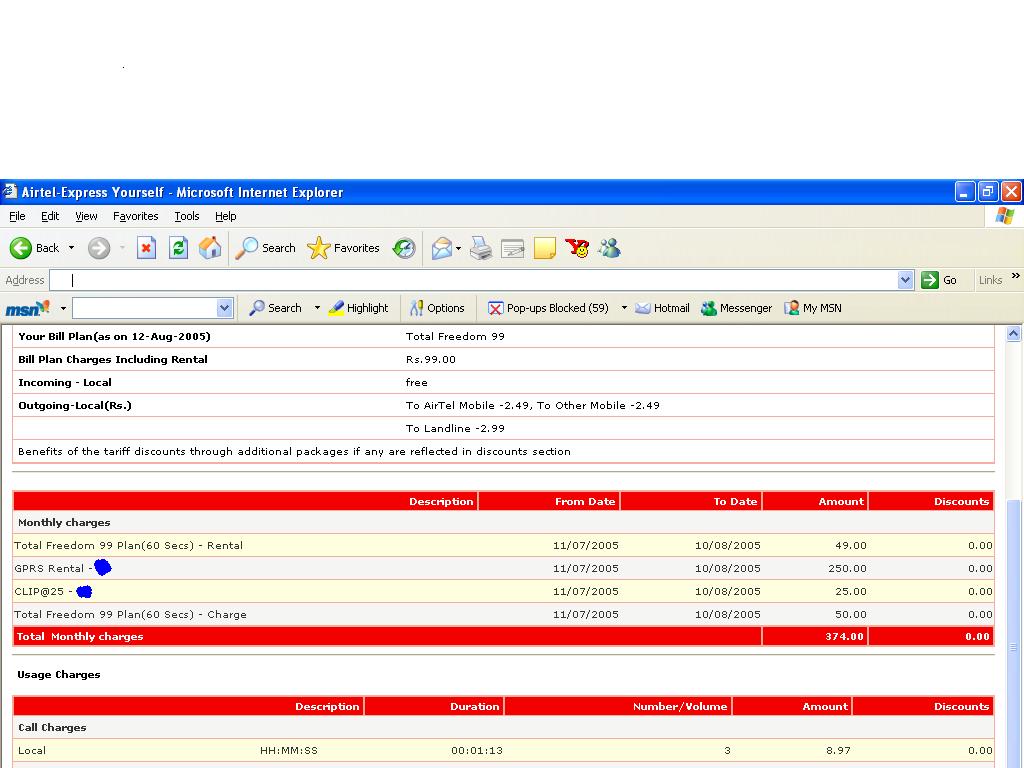Stop page loading with red X icon
Screen dimensions: 1024x768
146,248
